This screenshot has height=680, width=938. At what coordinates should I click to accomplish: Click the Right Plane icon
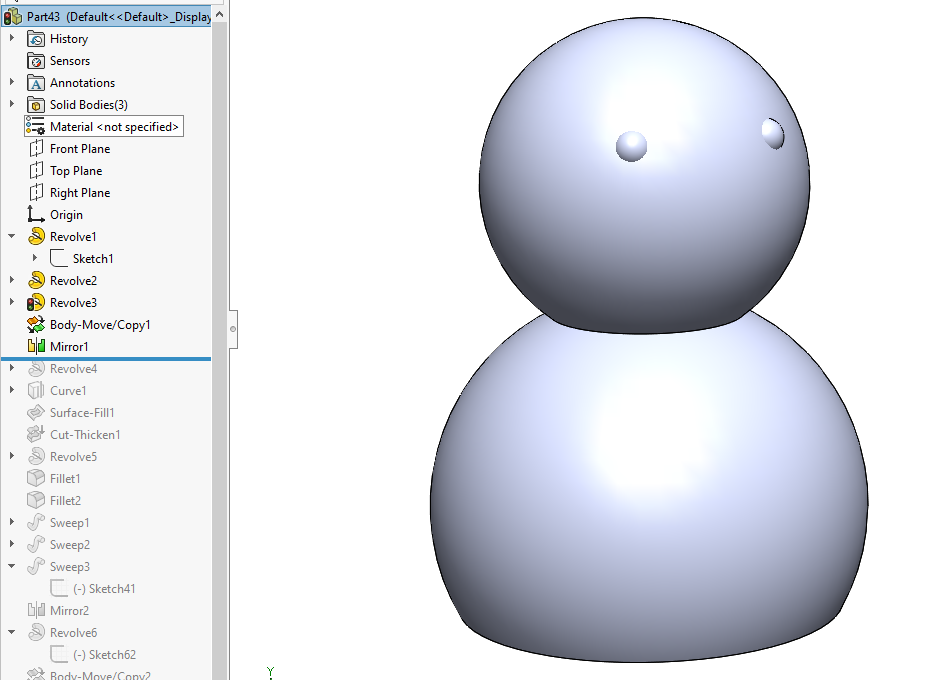pyautogui.click(x=36, y=193)
